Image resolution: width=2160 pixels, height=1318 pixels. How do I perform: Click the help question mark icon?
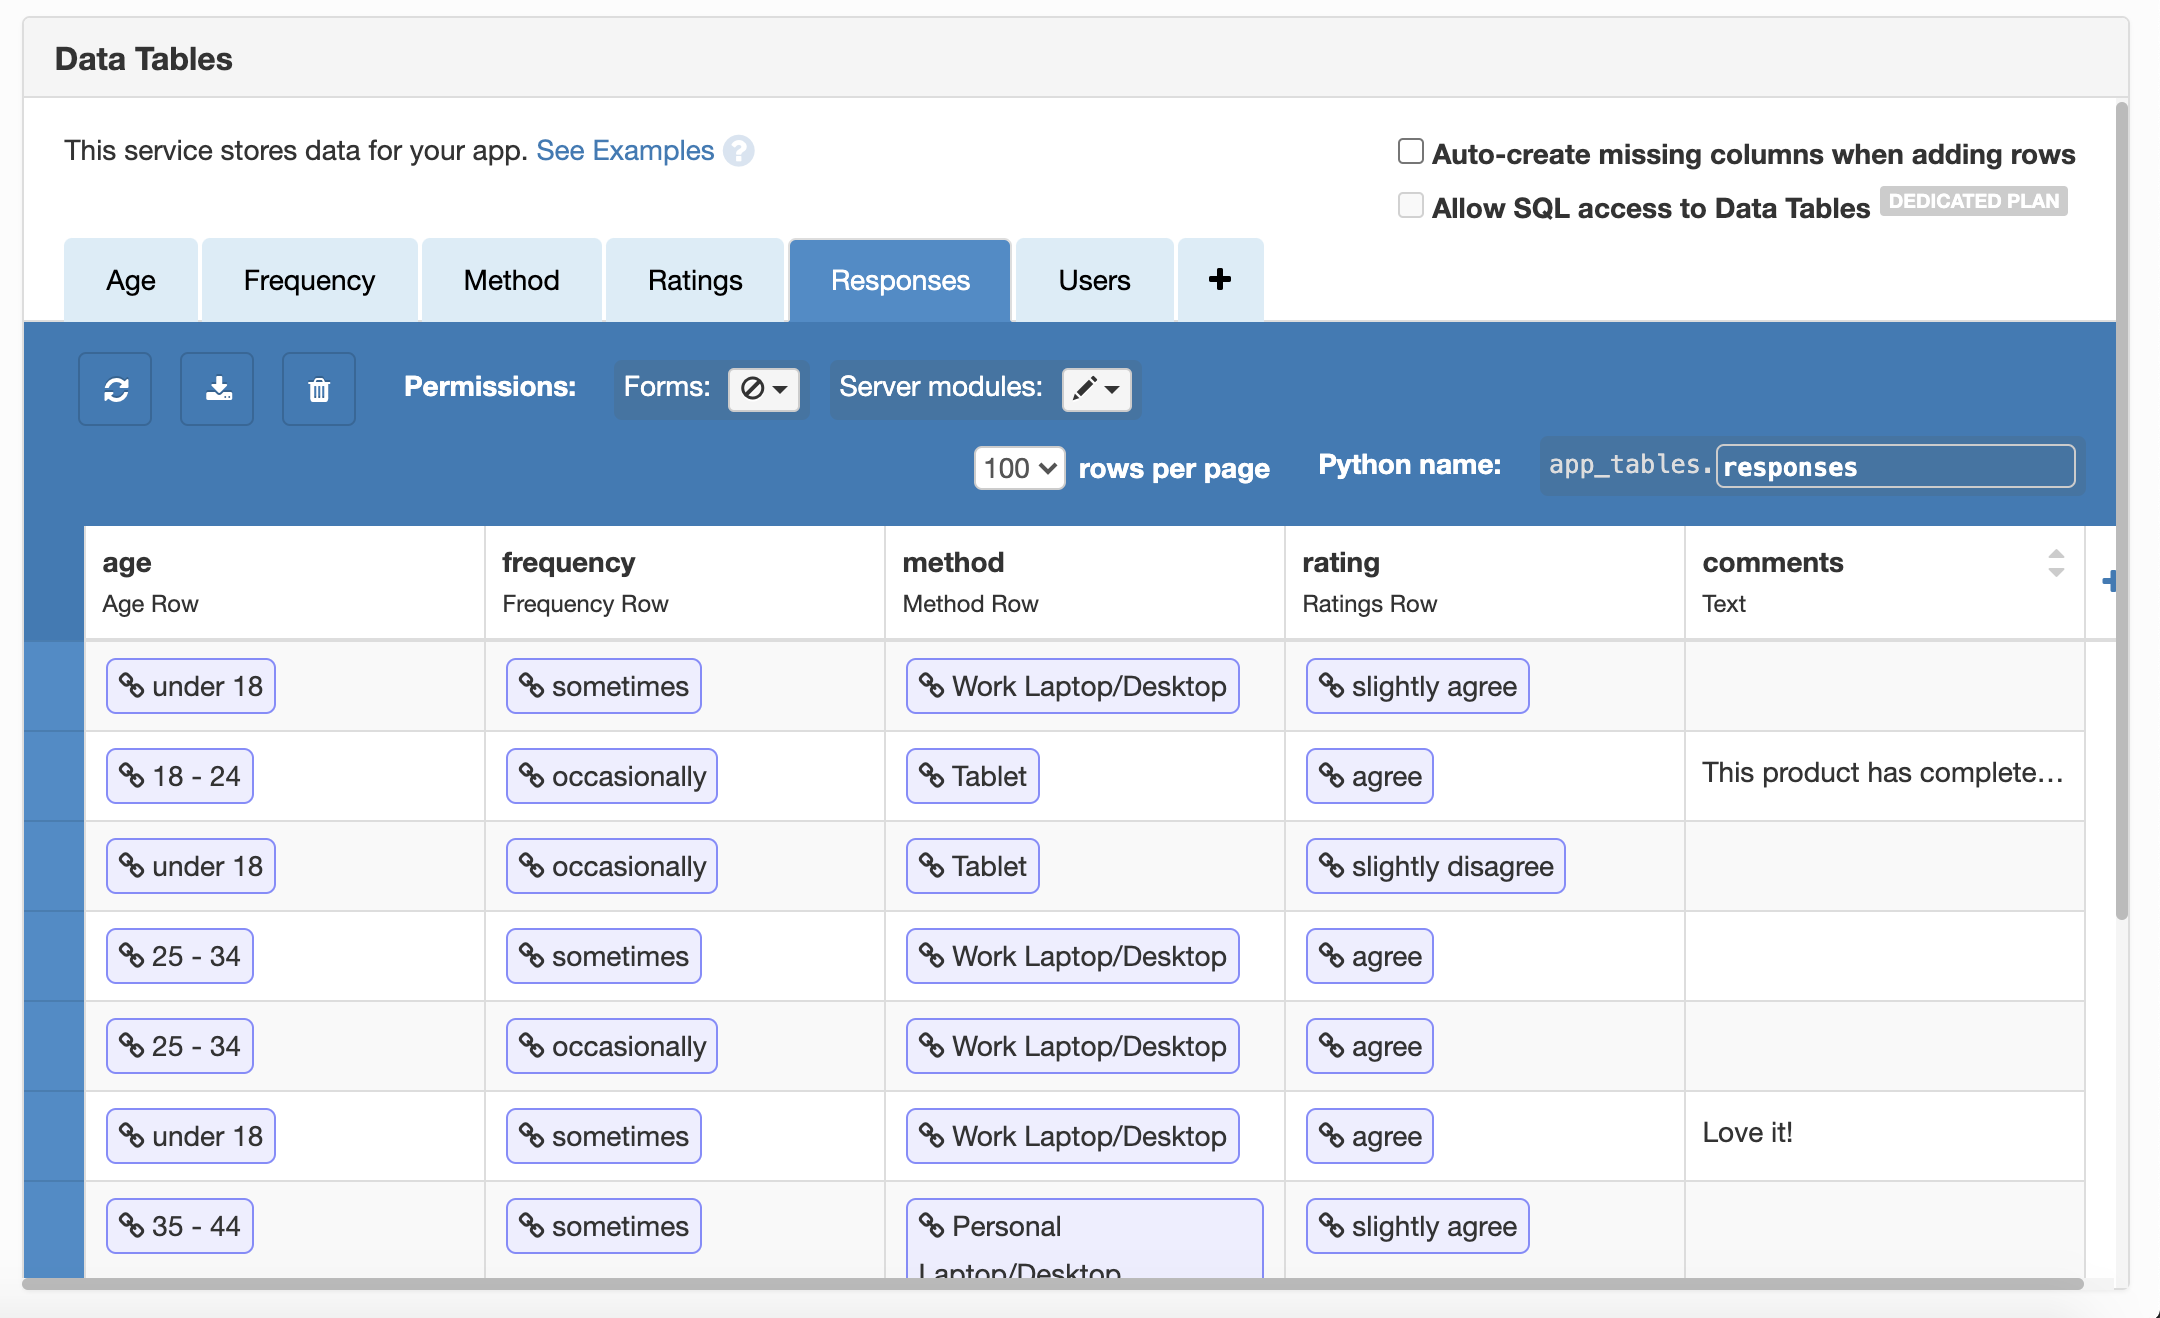click(x=739, y=151)
